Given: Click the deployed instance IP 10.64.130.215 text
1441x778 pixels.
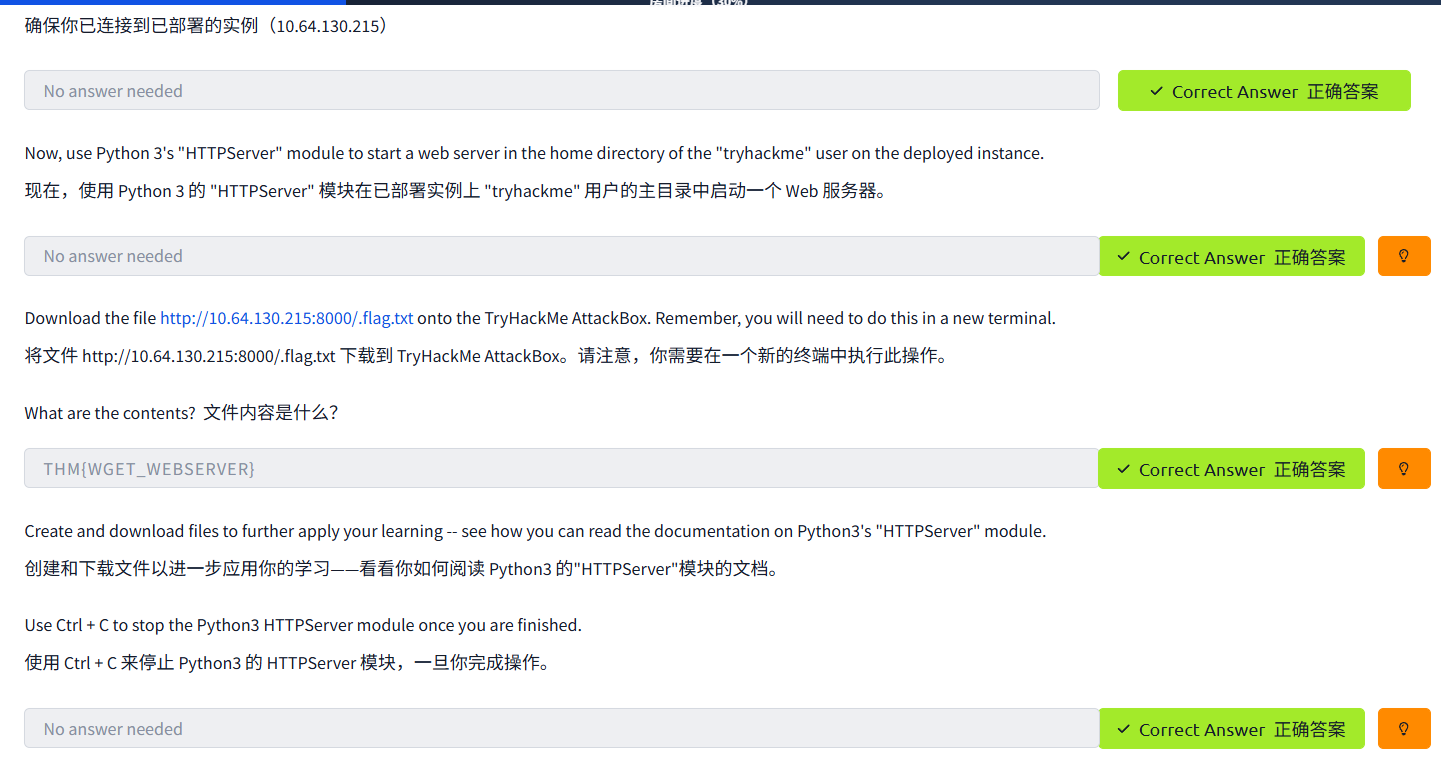Looking at the screenshot, I should click(328, 26).
